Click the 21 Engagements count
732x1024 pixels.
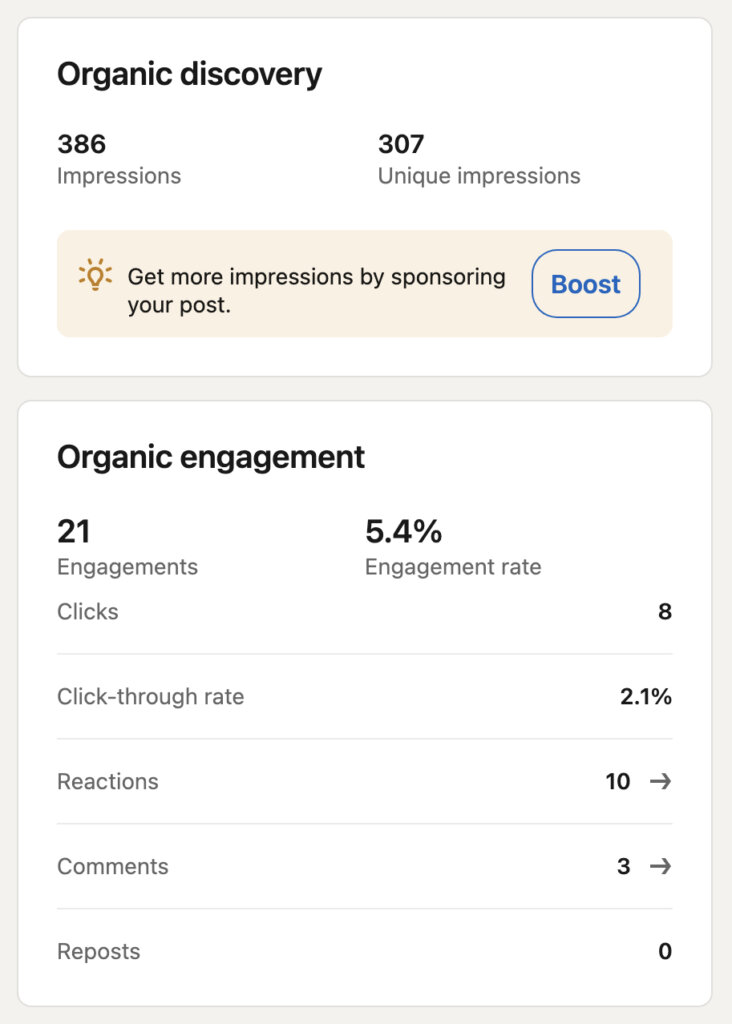click(74, 531)
